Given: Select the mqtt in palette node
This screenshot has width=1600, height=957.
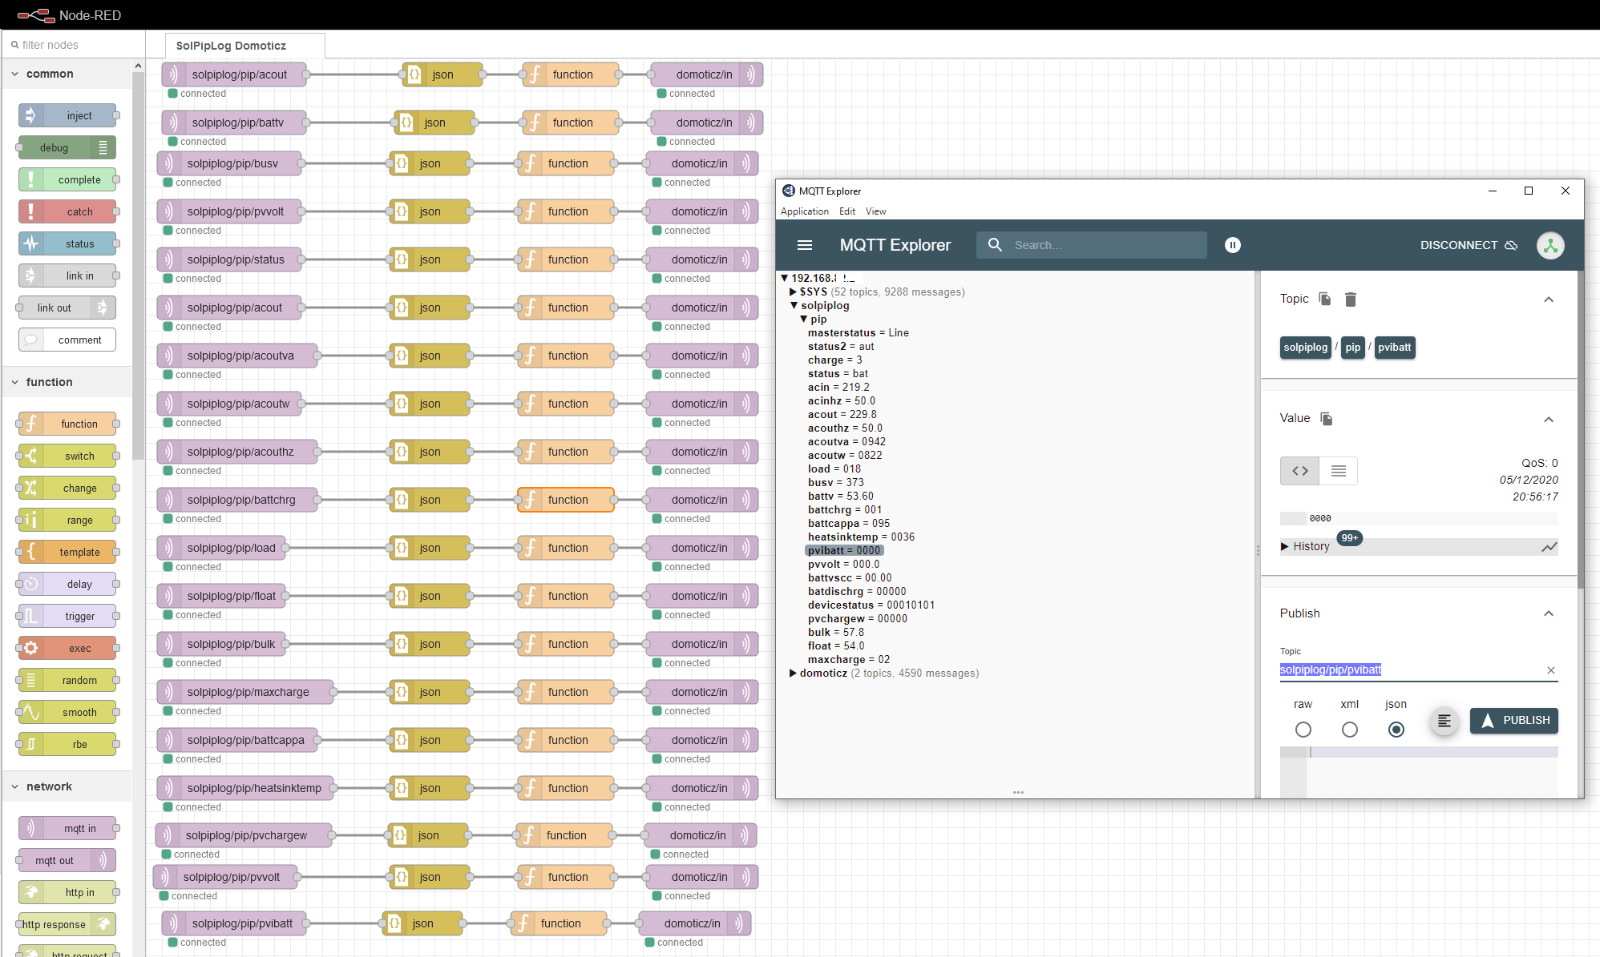Looking at the screenshot, I should pyautogui.click(x=67, y=828).
